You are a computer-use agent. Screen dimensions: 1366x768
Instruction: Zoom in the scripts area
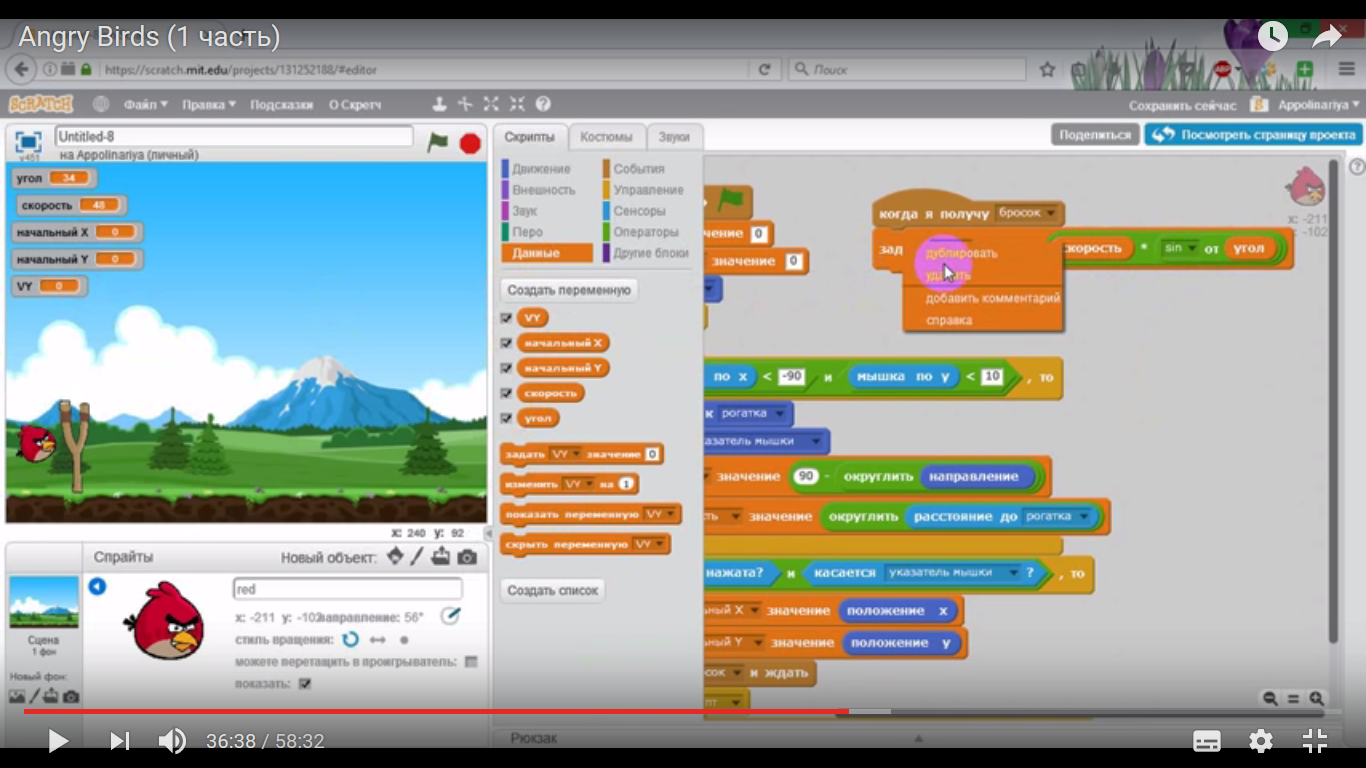tap(1317, 699)
